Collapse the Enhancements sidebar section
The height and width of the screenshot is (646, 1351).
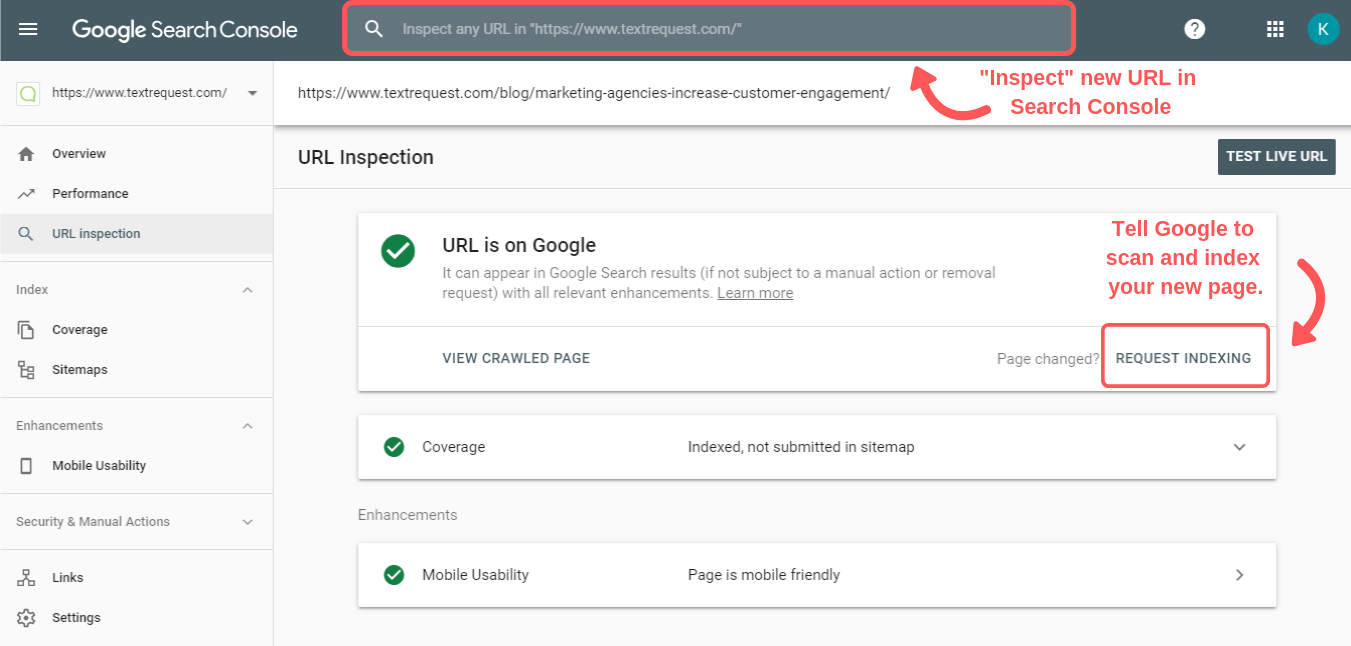[248, 426]
